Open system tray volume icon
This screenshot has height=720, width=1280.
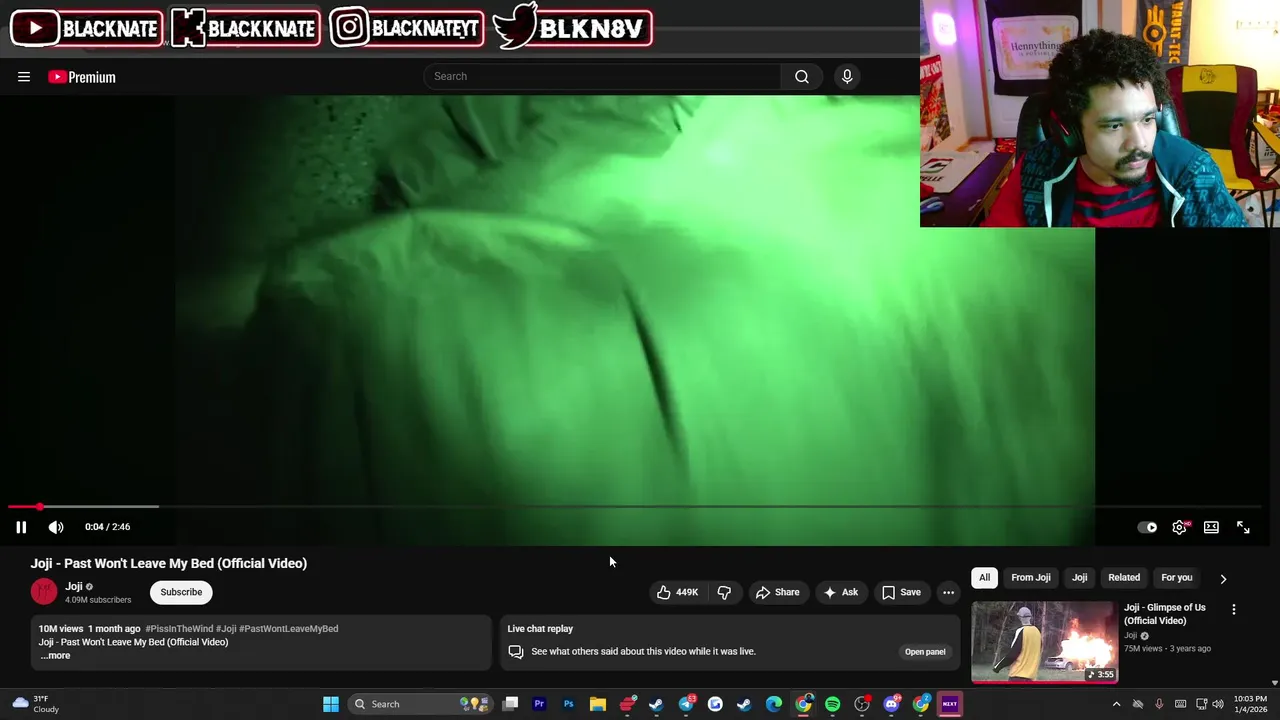pos(1218,704)
